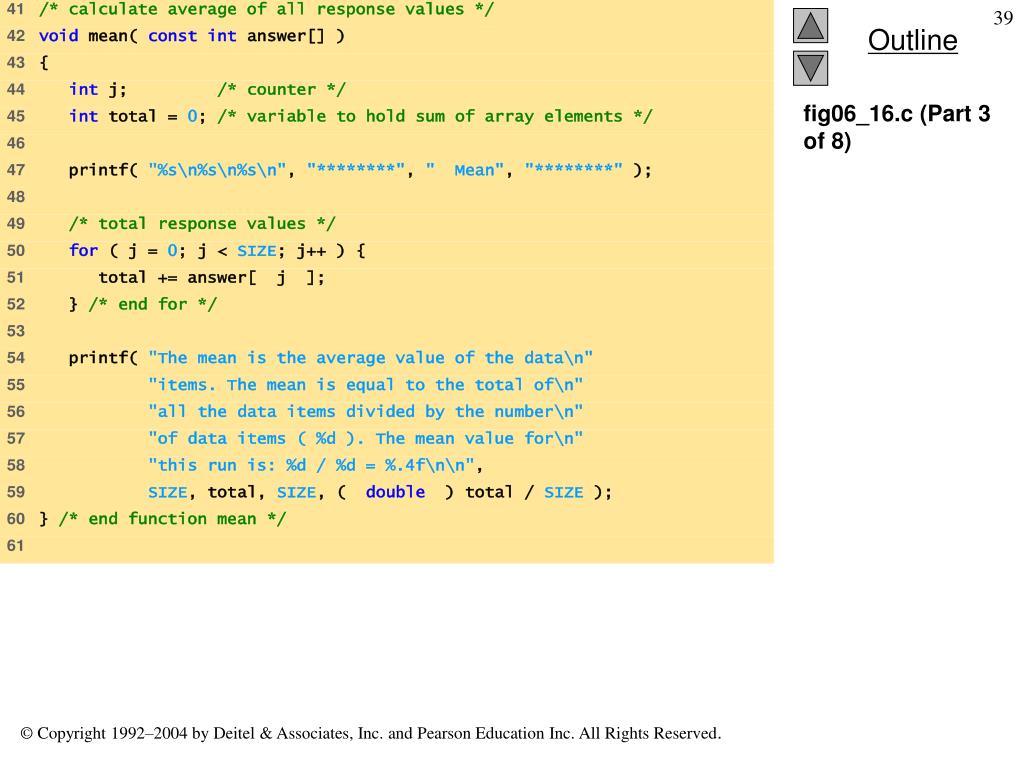Click string 'all the data items divided by the number'
1024x768 pixels.
pyautogui.click(x=366, y=411)
